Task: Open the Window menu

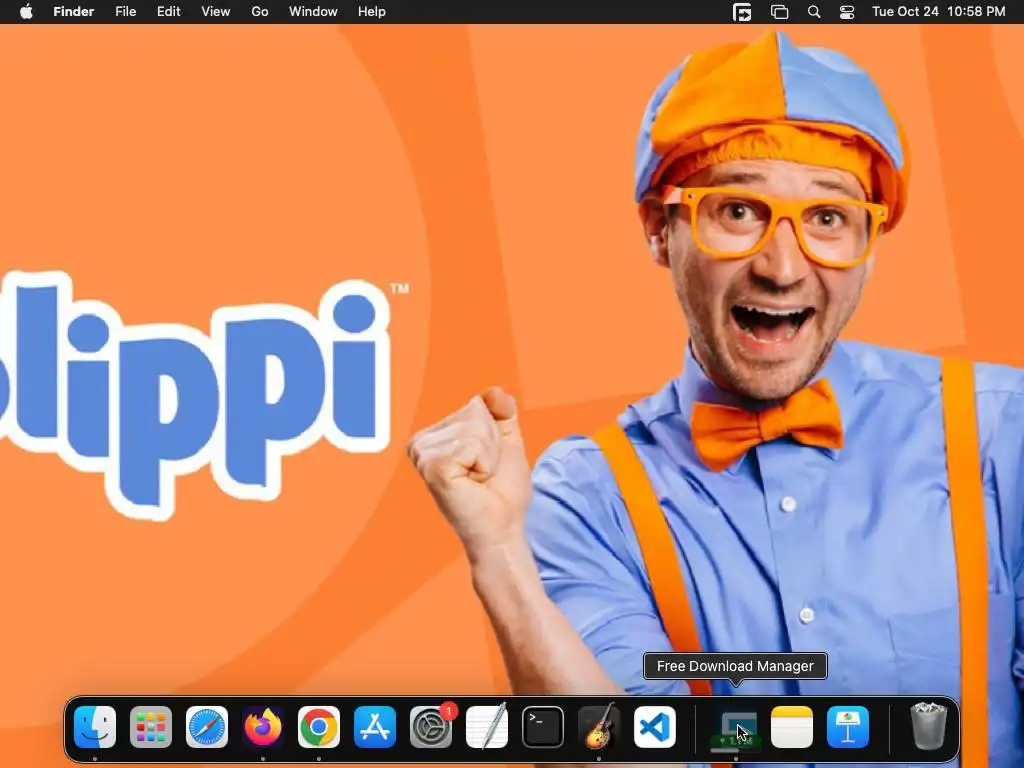Action: tap(313, 12)
